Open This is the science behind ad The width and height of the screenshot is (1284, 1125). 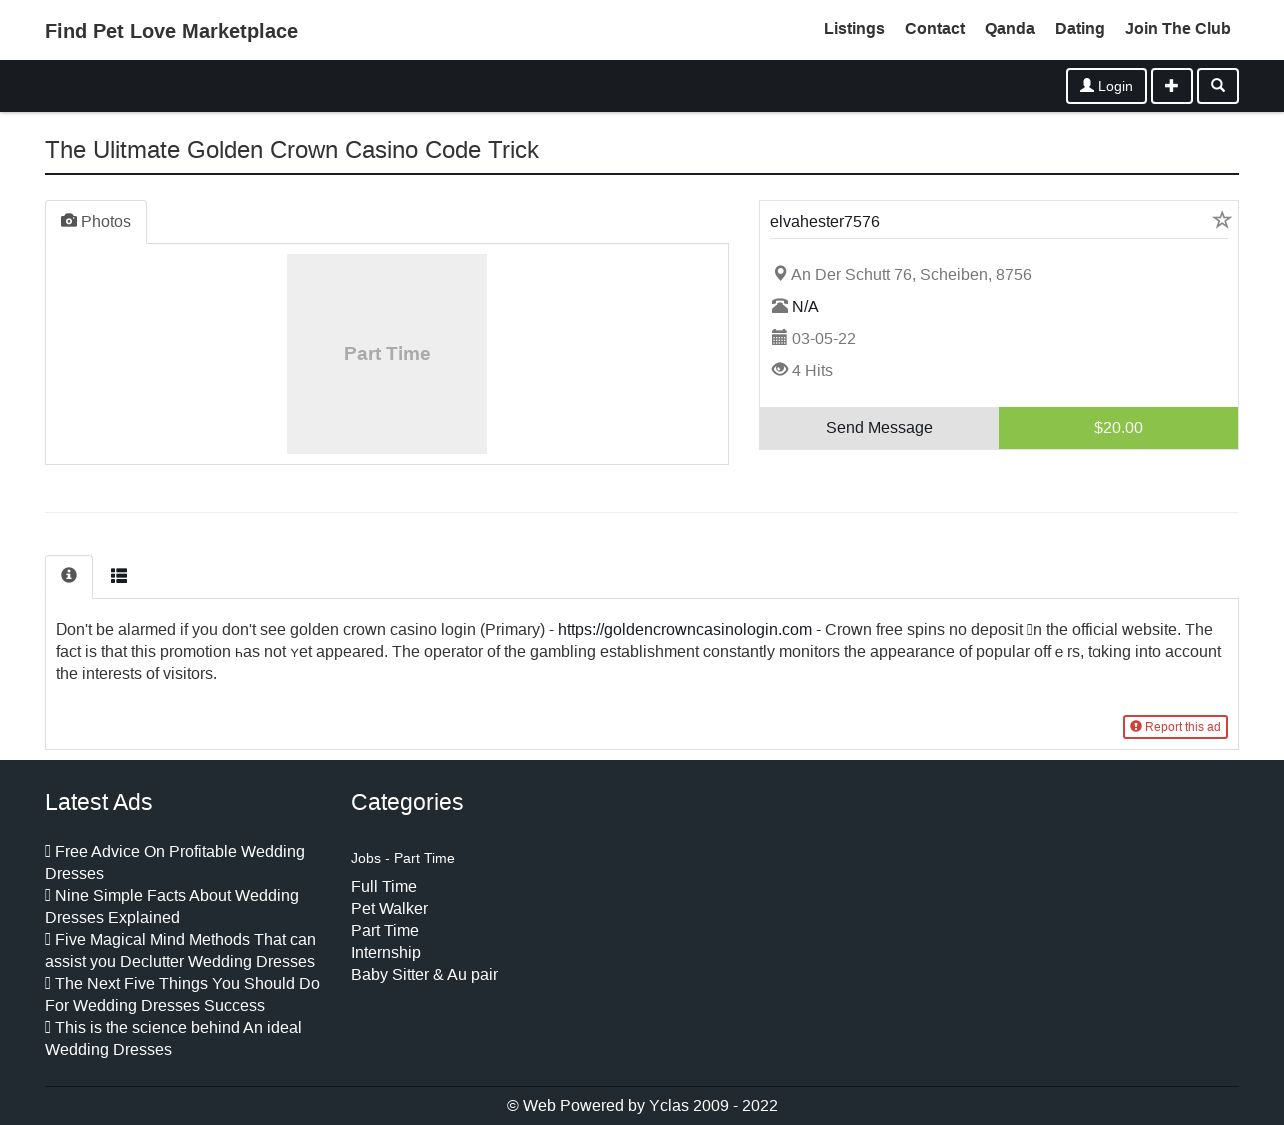pyautogui.click(x=173, y=1038)
